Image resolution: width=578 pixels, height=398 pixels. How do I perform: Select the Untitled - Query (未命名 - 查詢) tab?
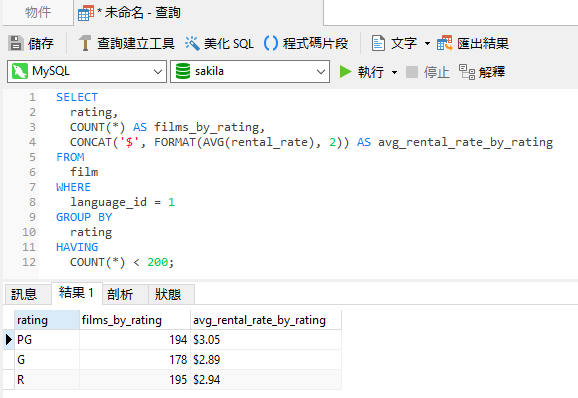tap(198, 13)
